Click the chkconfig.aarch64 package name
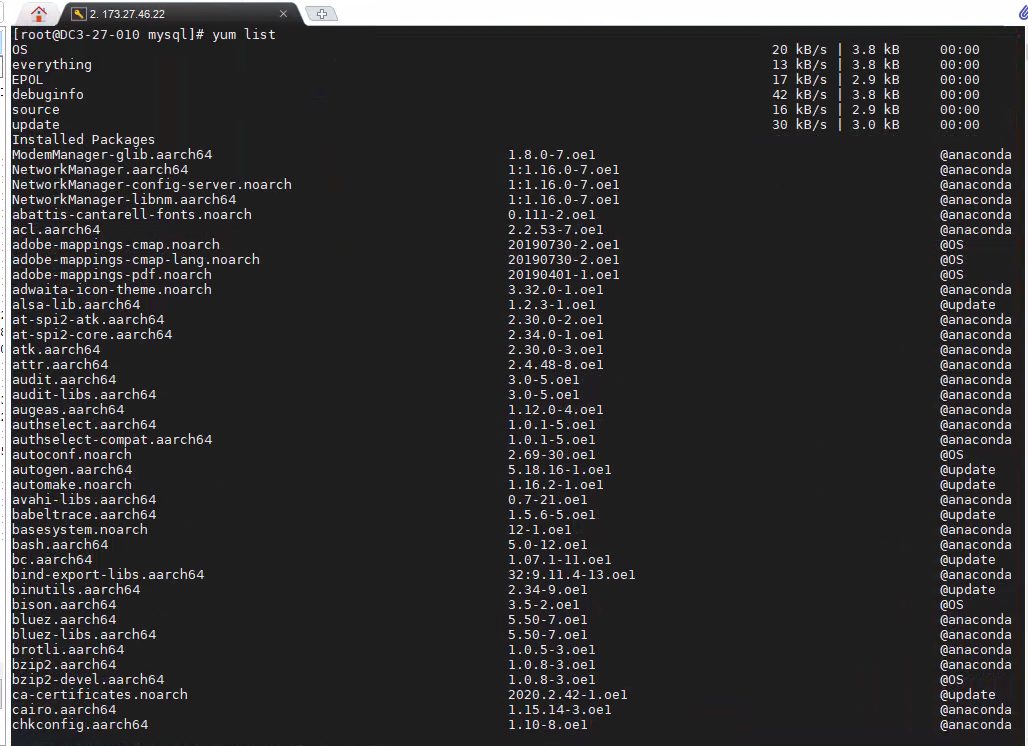 coord(79,725)
